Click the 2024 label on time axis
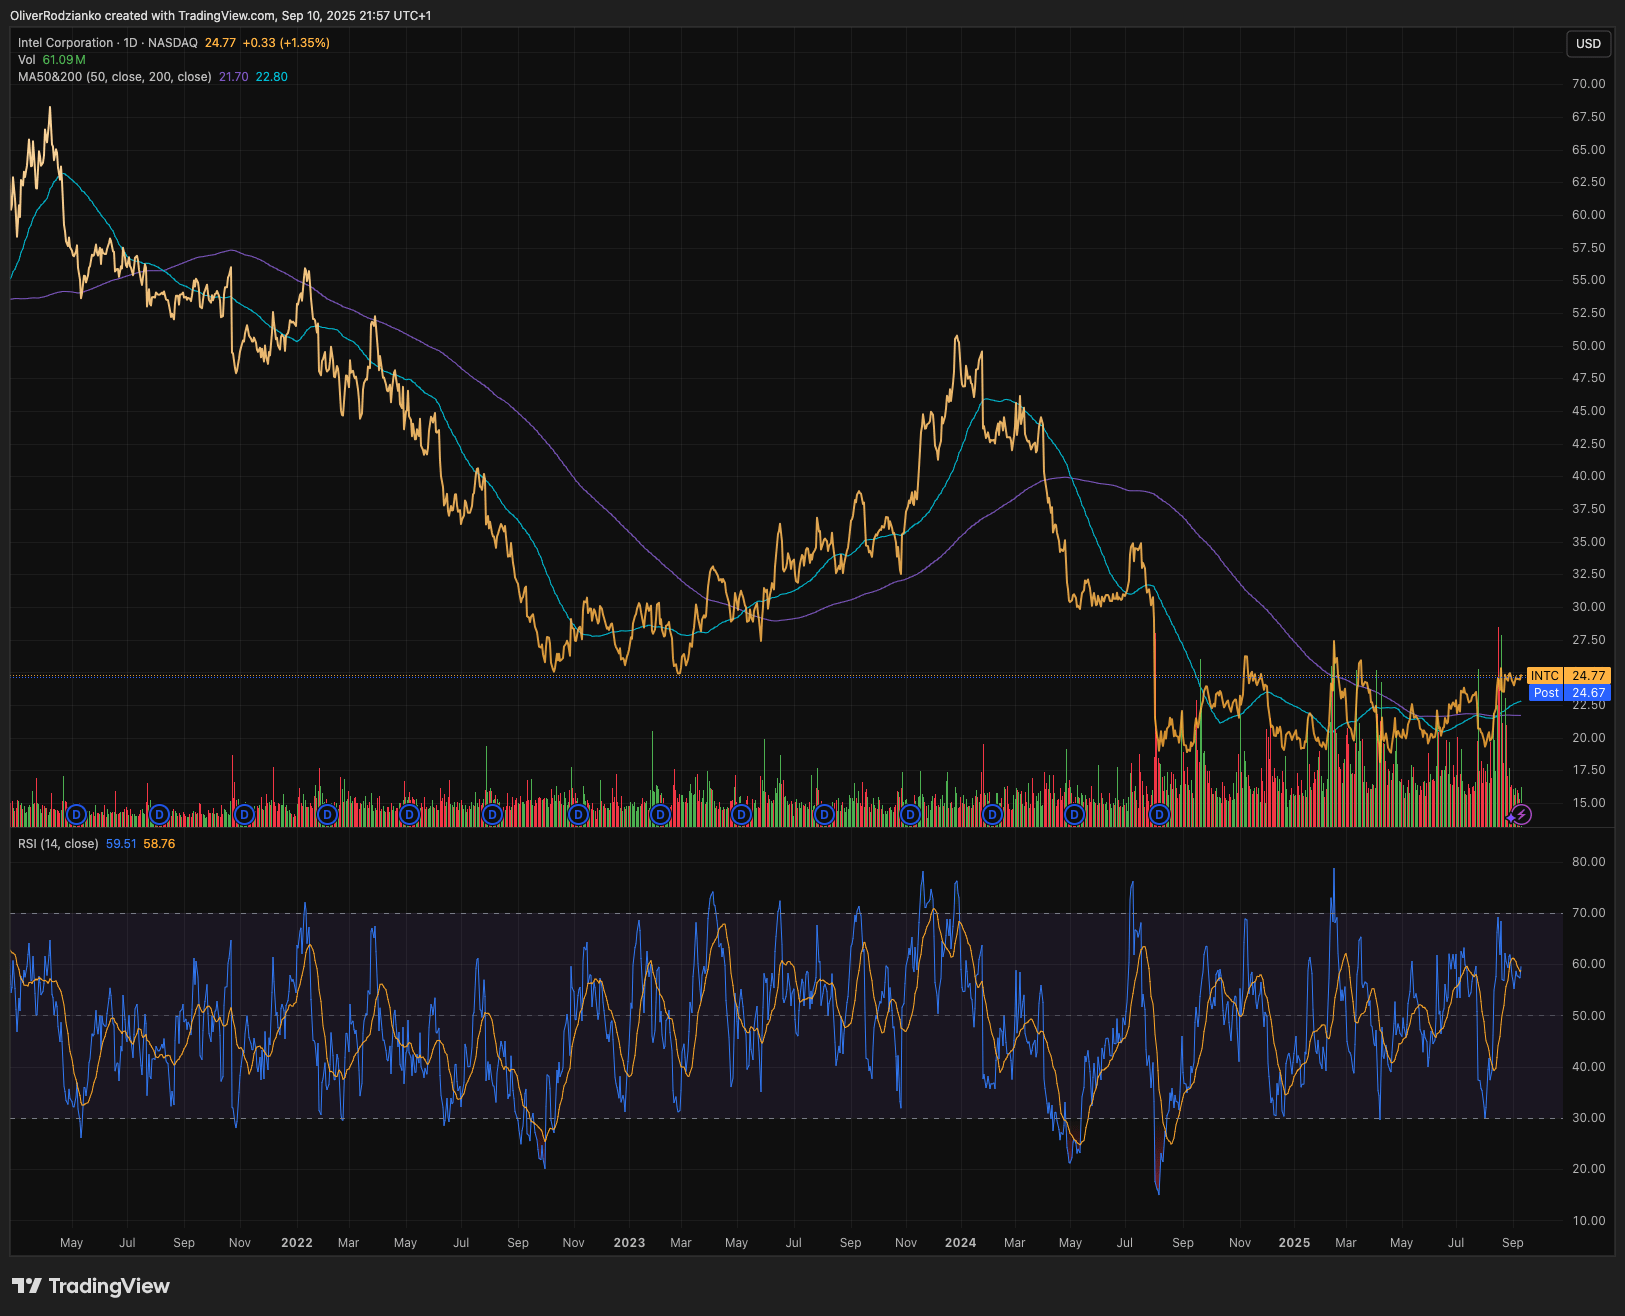The image size is (1625, 1316). (960, 1243)
